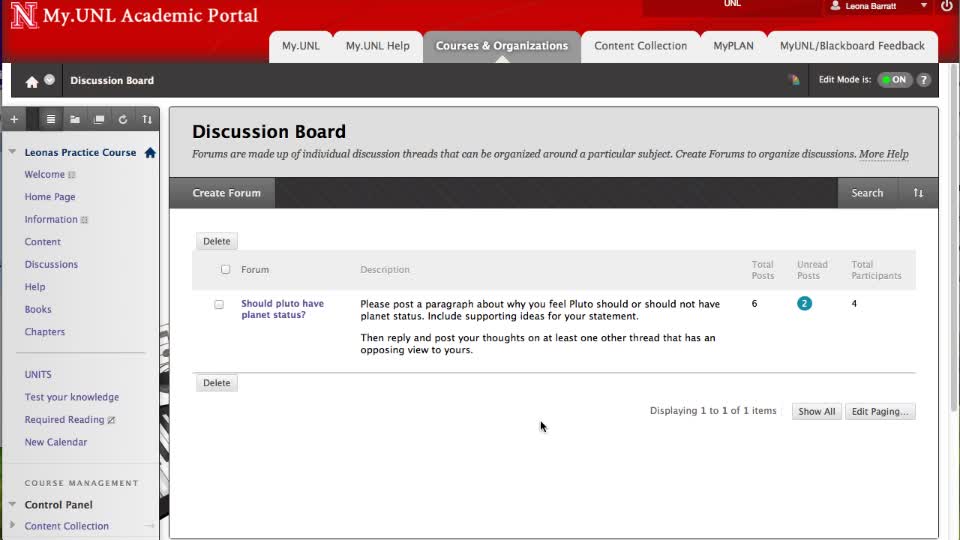Open the Content Collection link in Control Panel

click(x=67, y=526)
